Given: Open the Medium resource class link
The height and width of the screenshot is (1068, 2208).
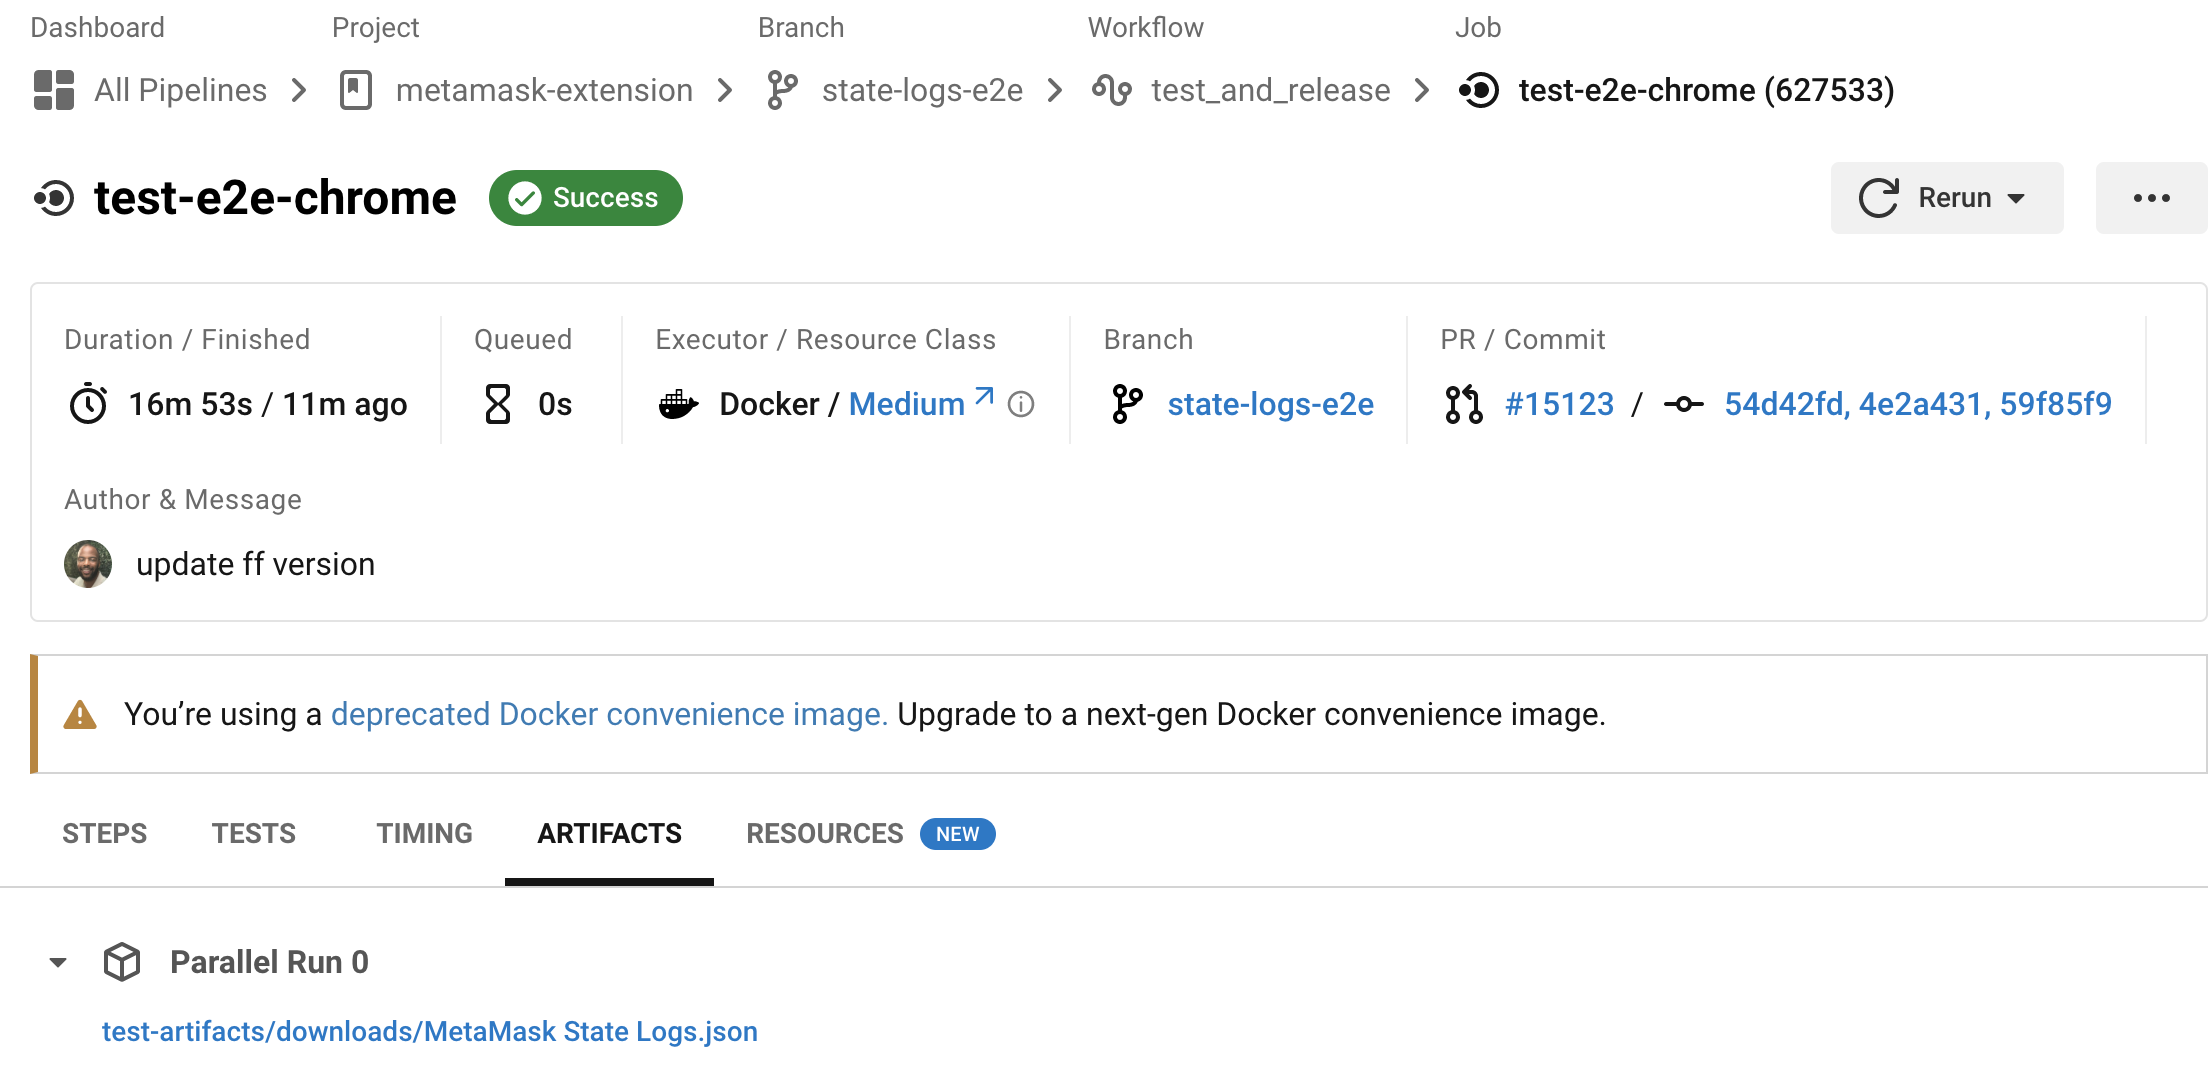Looking at the screenshot, I should tap(907, 404).
